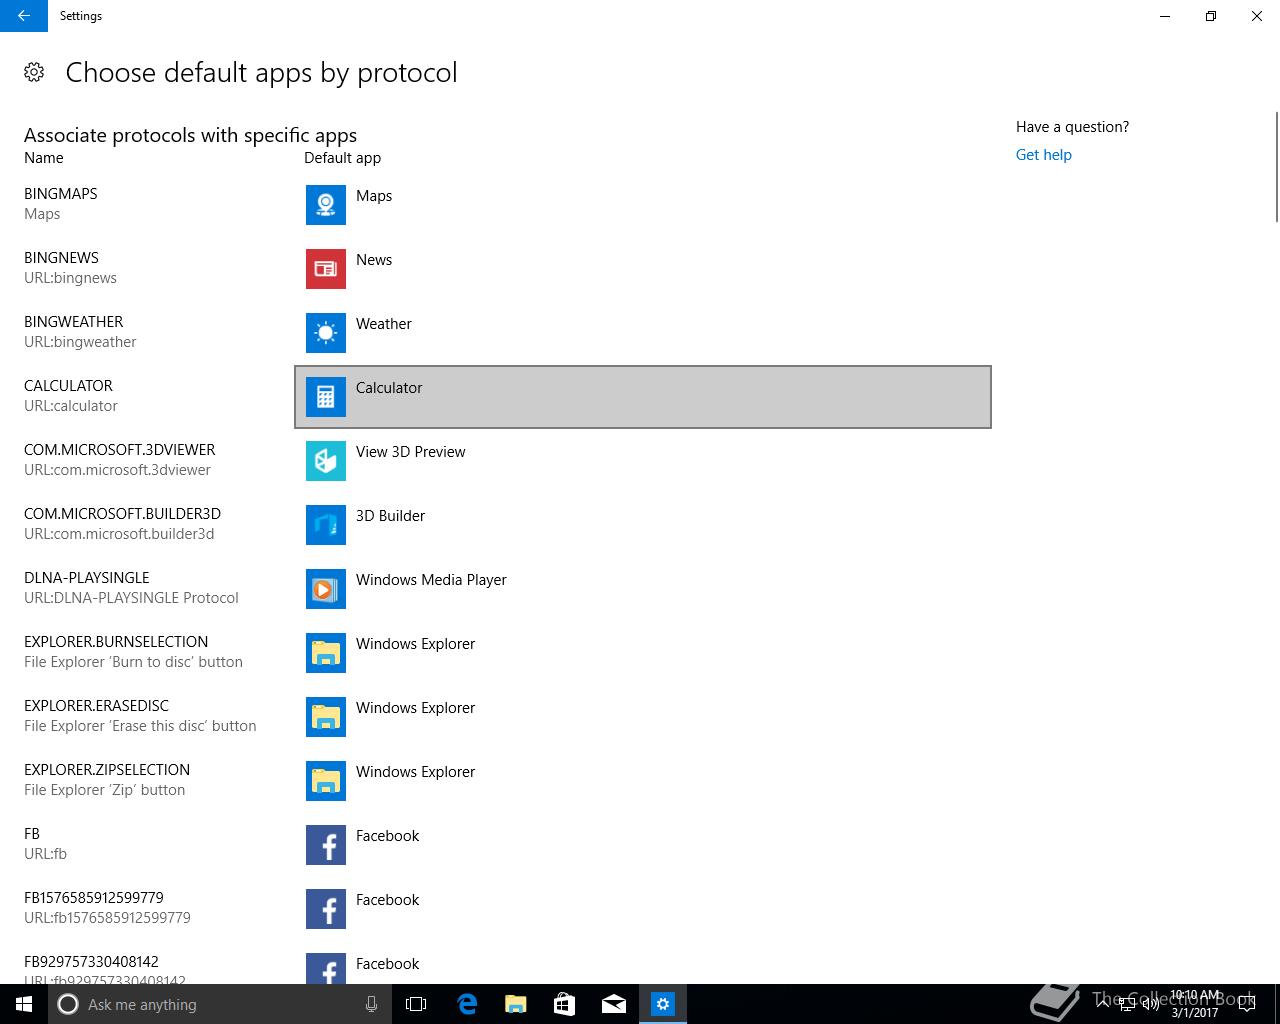The height and width of the screenshot is (1024, 1280).
Task: Change default app News for BINGNEWS
Action: click(x=643, y=269)
